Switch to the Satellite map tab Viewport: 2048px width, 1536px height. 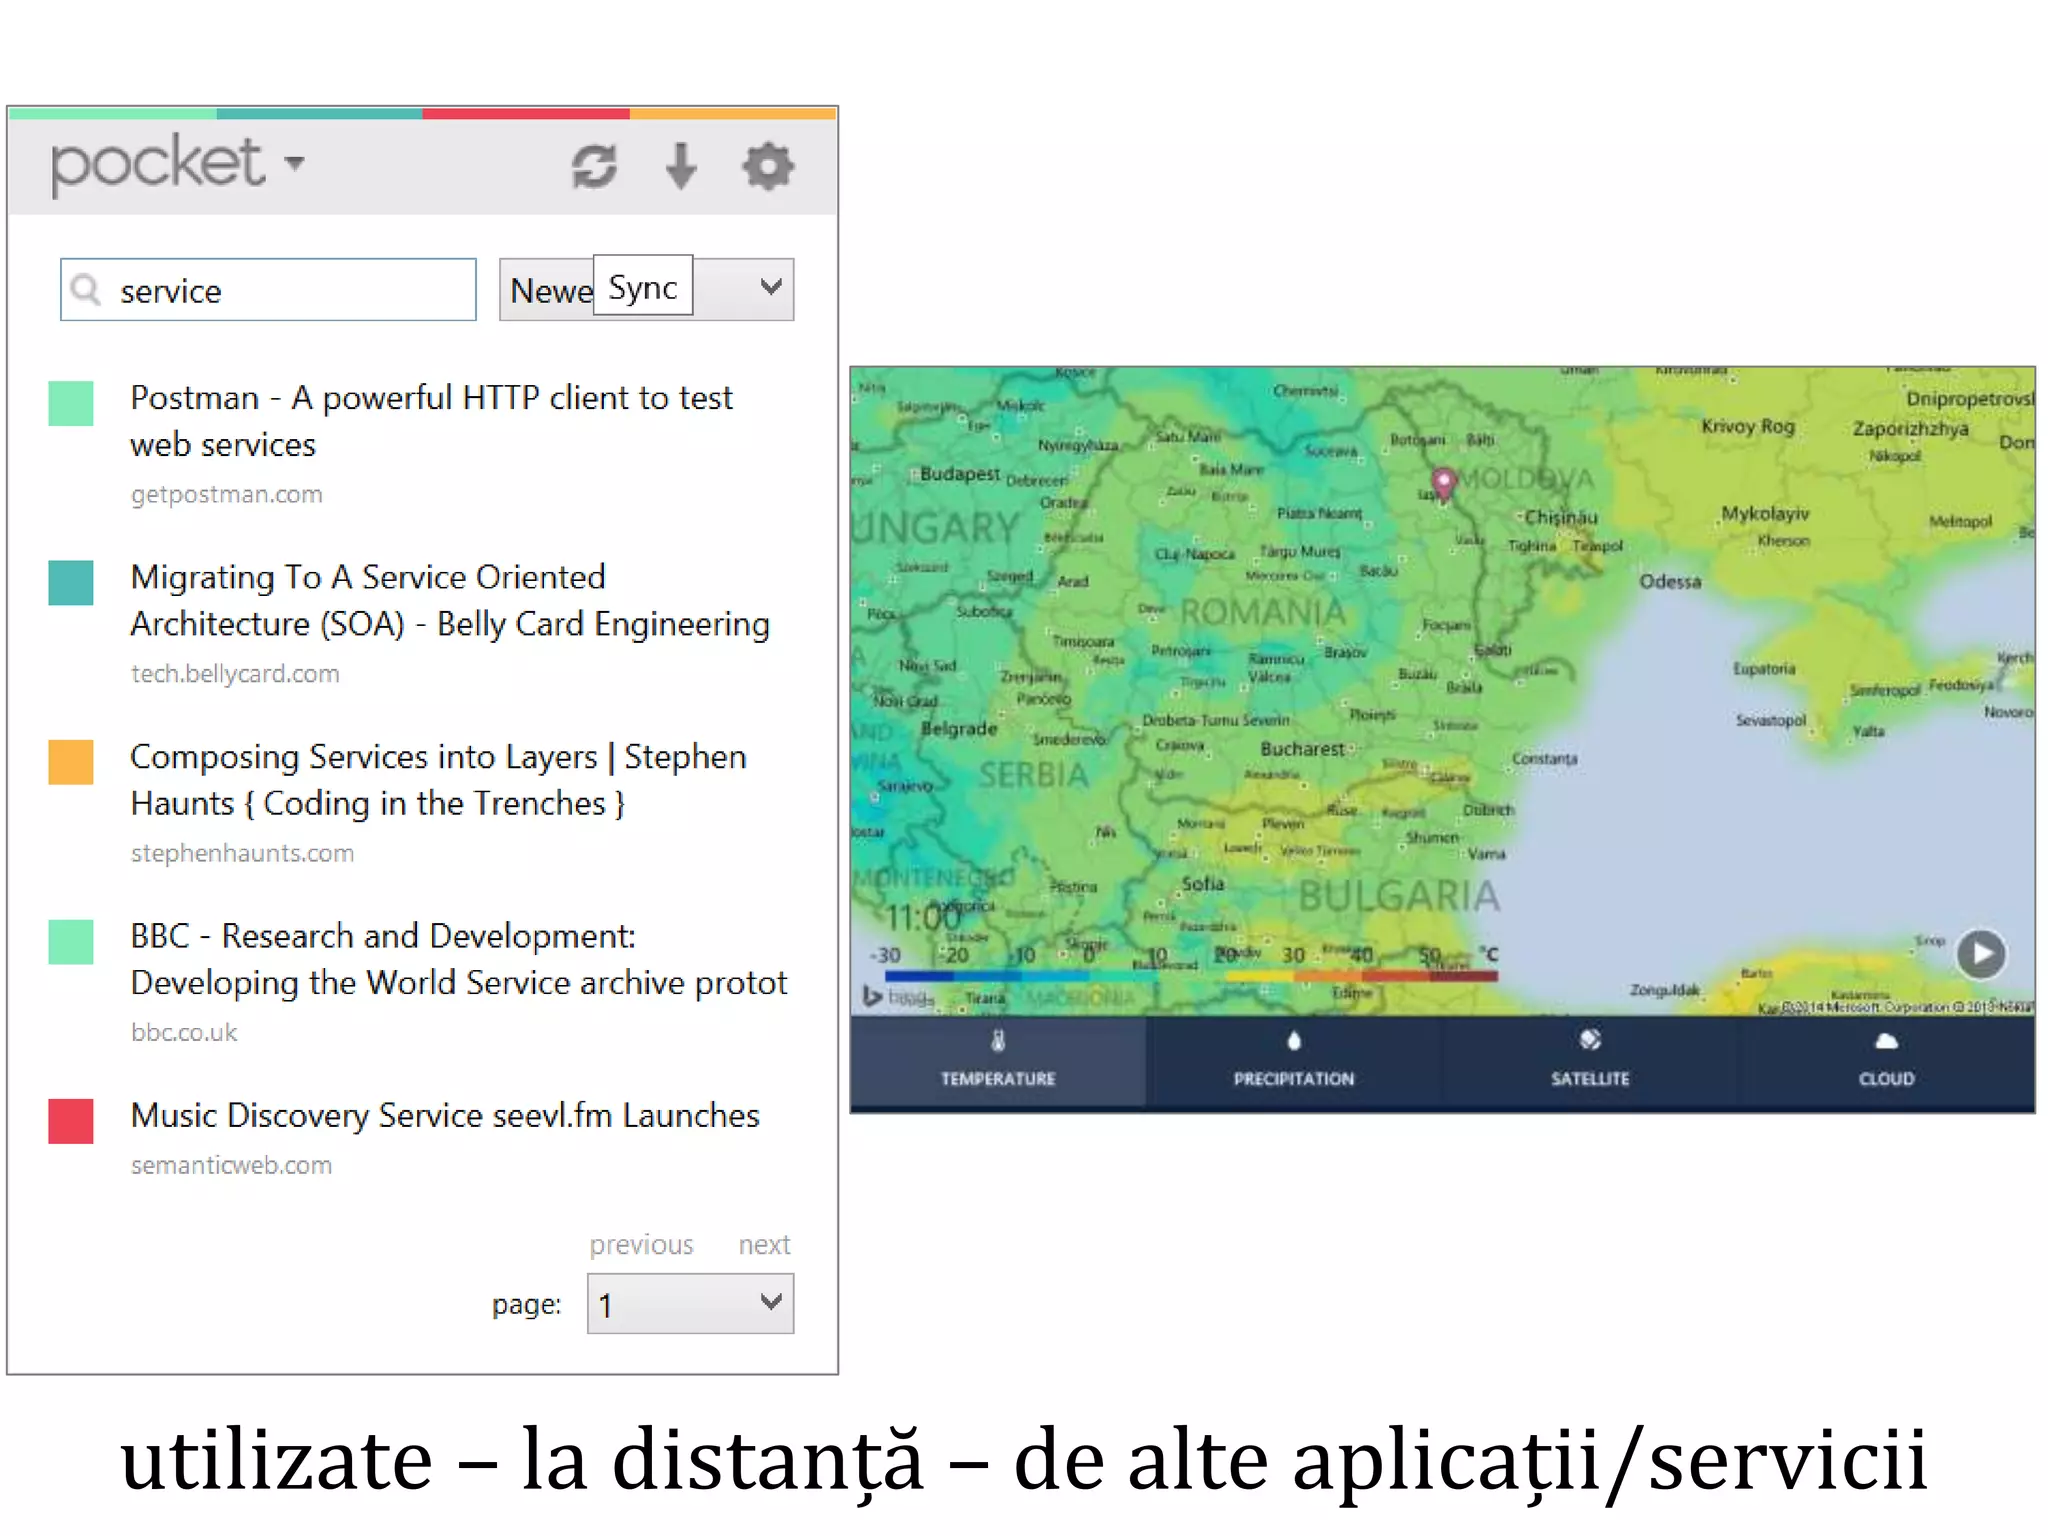pos(1589,1078)
